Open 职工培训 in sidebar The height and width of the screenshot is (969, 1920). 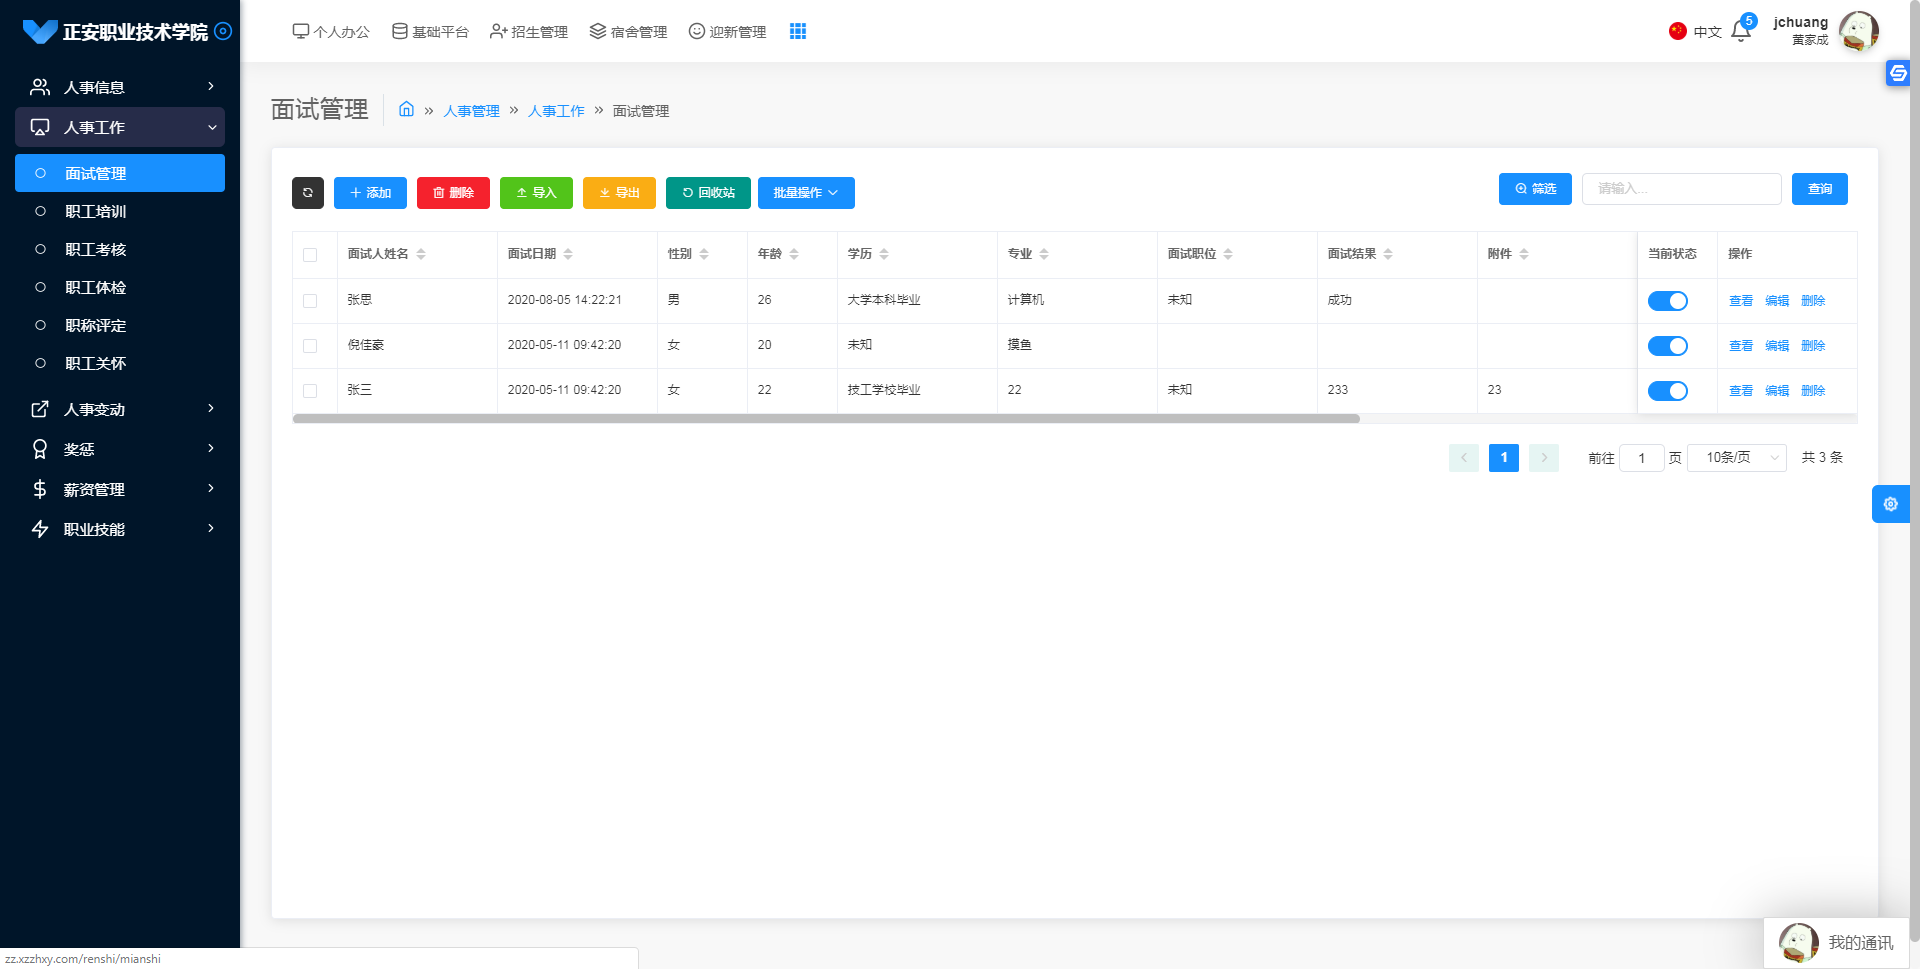pos(96,212)
